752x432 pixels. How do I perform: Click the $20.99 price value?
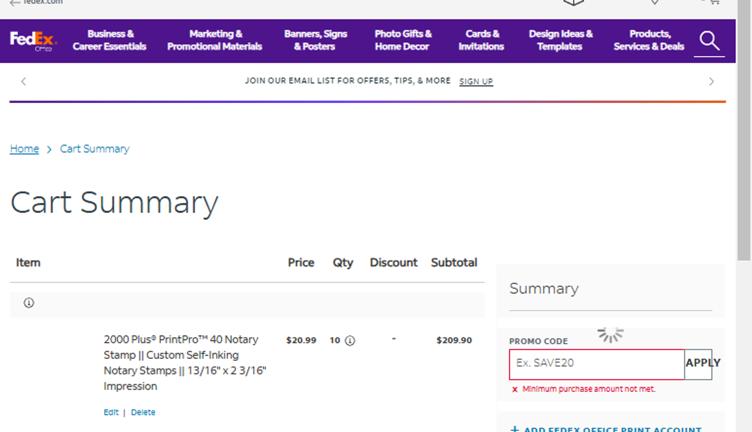click(301, 340)
